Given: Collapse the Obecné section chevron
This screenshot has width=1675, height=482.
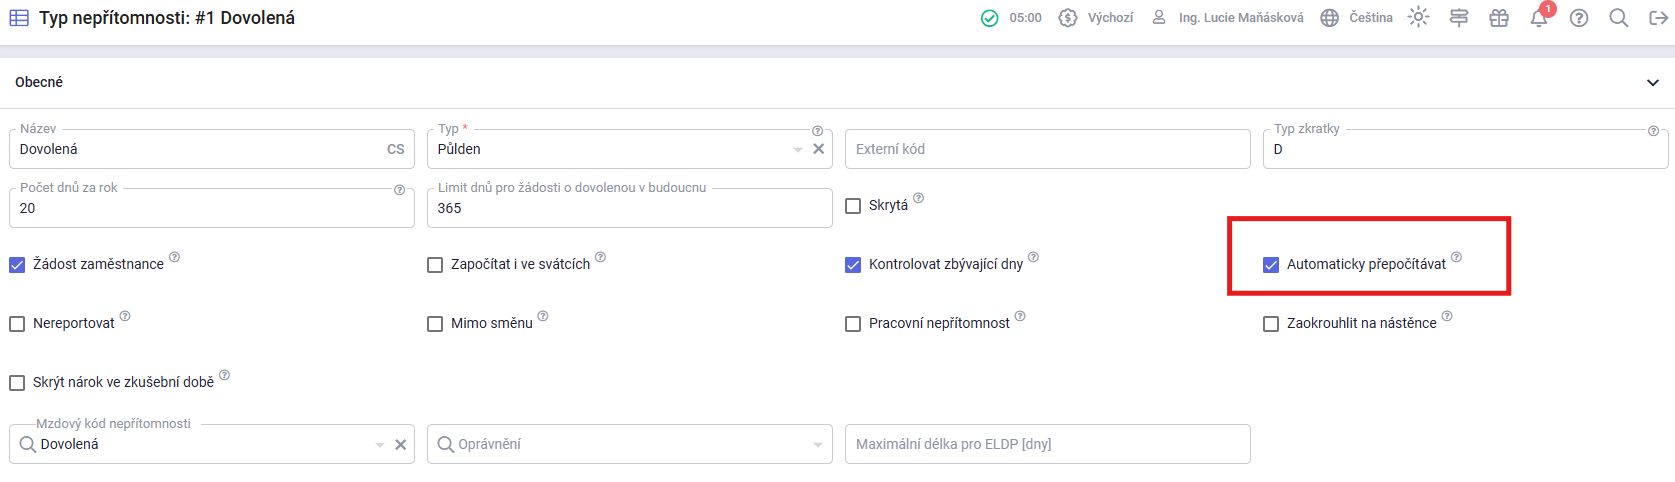Looking at the screenshot, I should 1653,83.
